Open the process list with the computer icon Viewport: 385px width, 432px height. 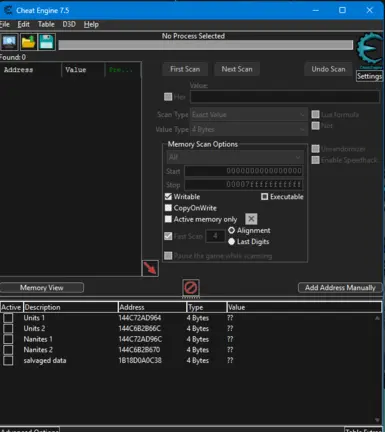pos(9,42)
